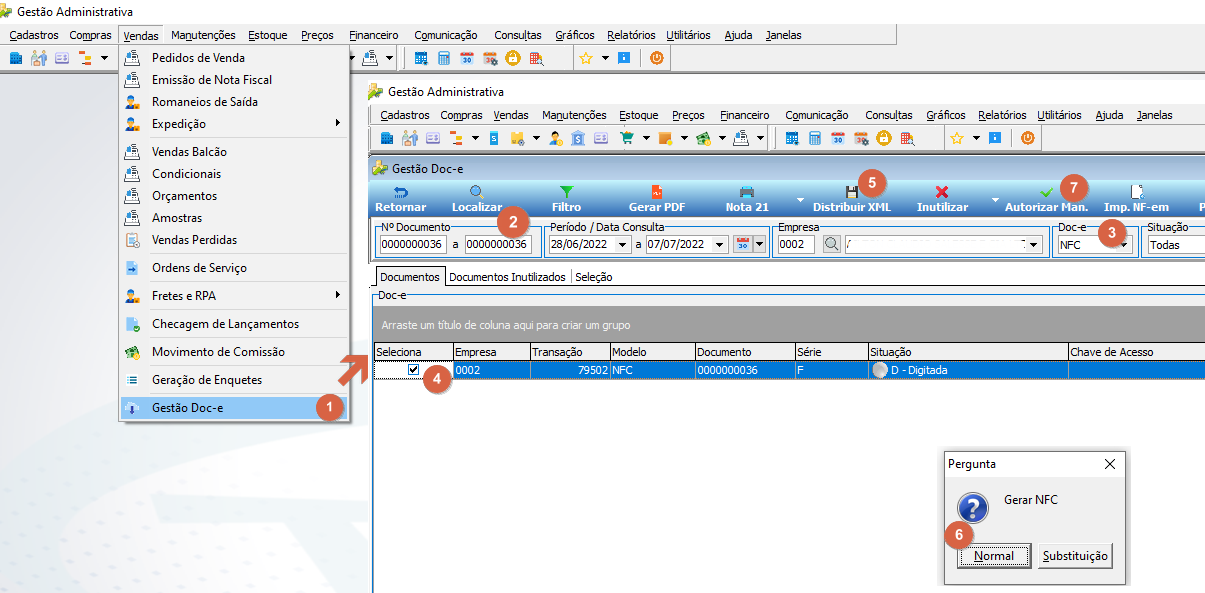Click the Empresa code field 0002
Screen dimensions: 1205x593
(796, 244)
